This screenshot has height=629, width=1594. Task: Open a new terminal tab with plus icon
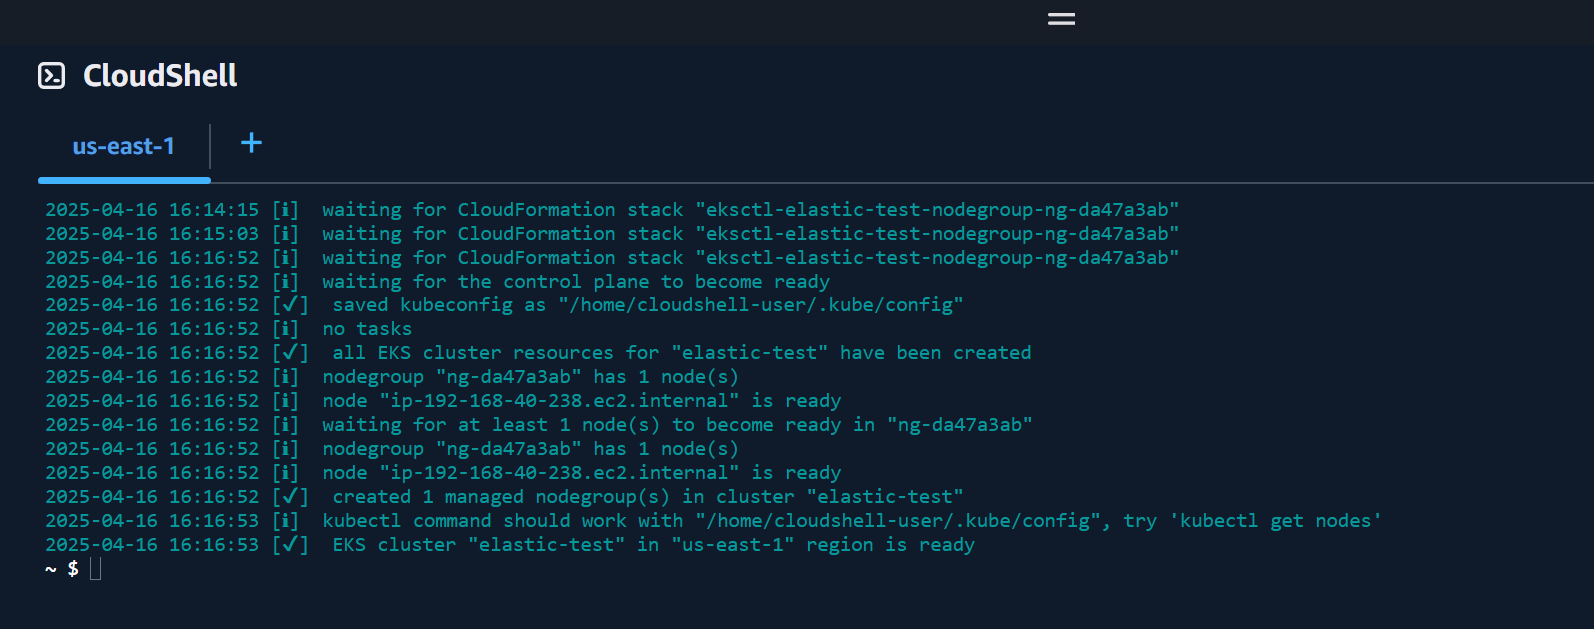pyautogui.click(x=252, y=143)
